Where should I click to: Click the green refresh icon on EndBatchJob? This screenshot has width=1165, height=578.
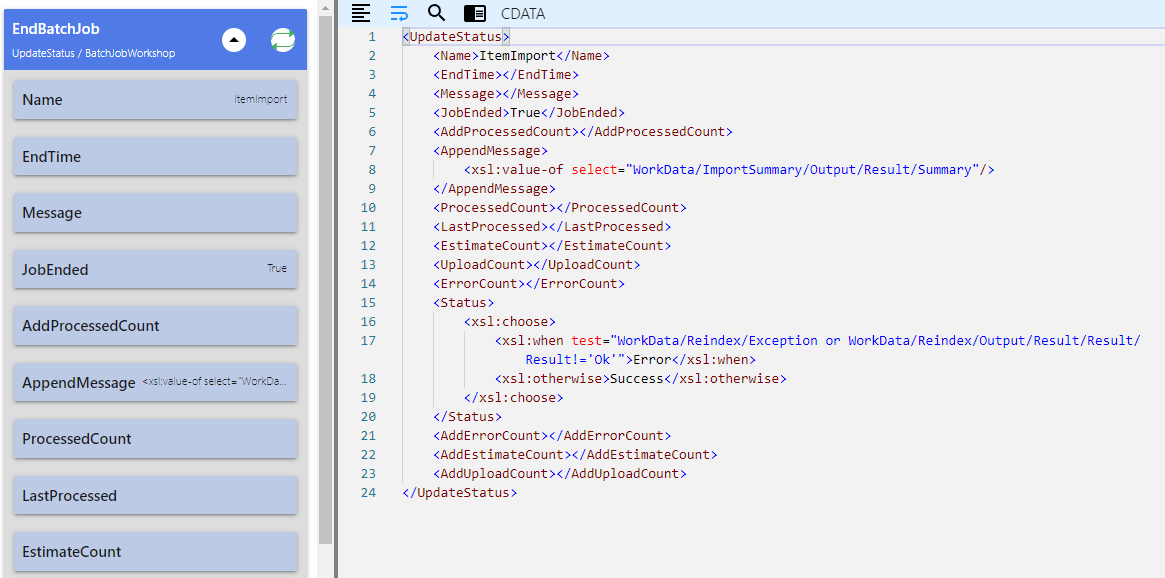point(283,40)
